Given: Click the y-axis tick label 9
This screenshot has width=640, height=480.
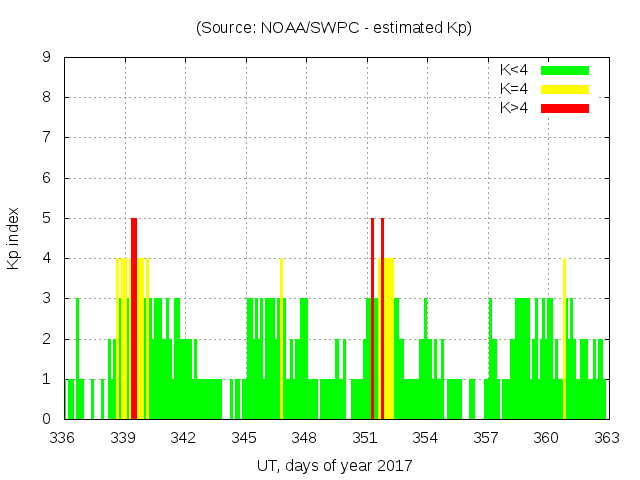Looking at the screenshot, I should pyautogui.click(x=47, y=57).
